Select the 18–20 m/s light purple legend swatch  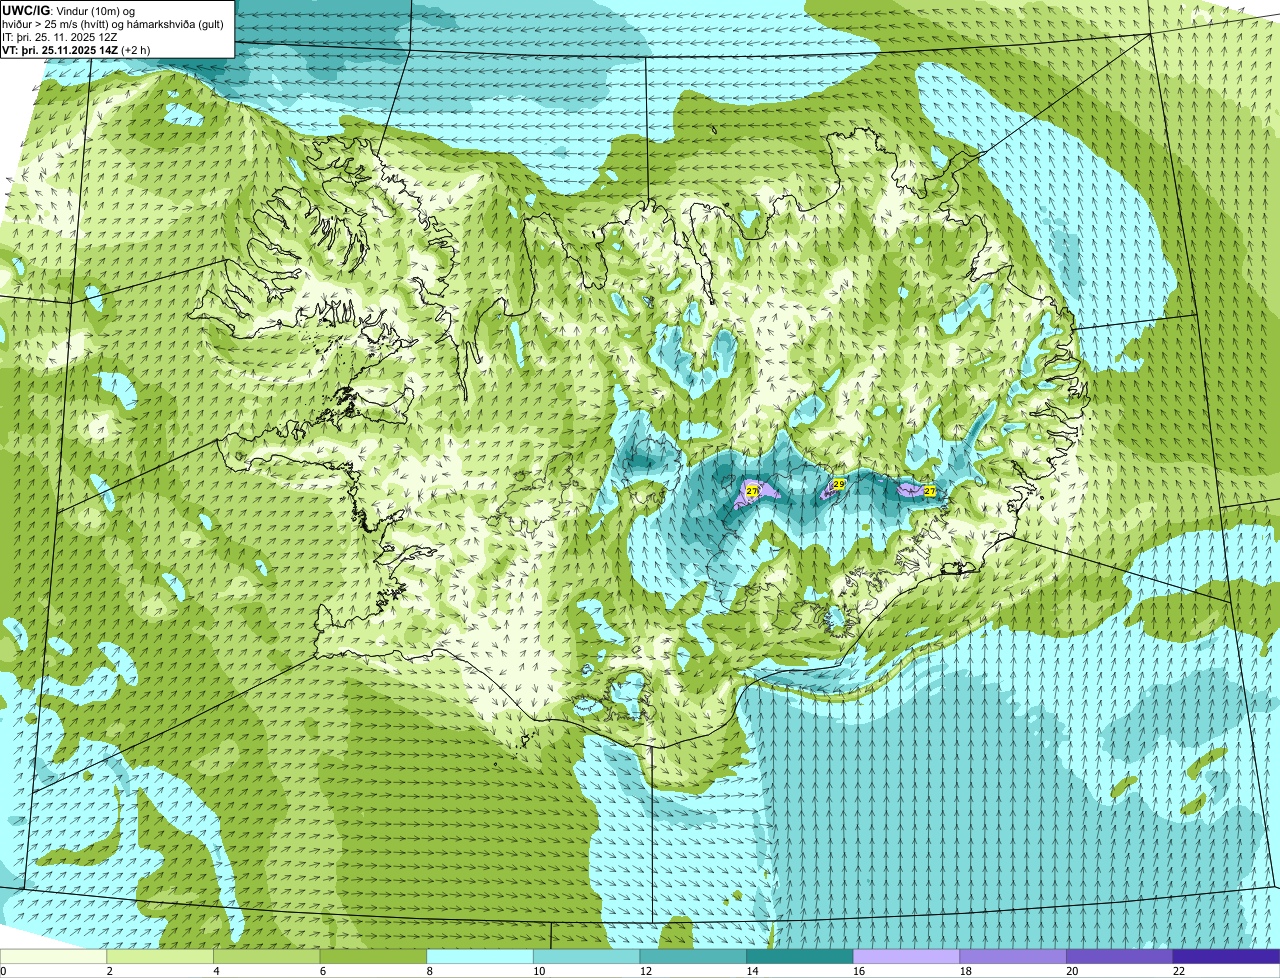tap(1013, 956)
